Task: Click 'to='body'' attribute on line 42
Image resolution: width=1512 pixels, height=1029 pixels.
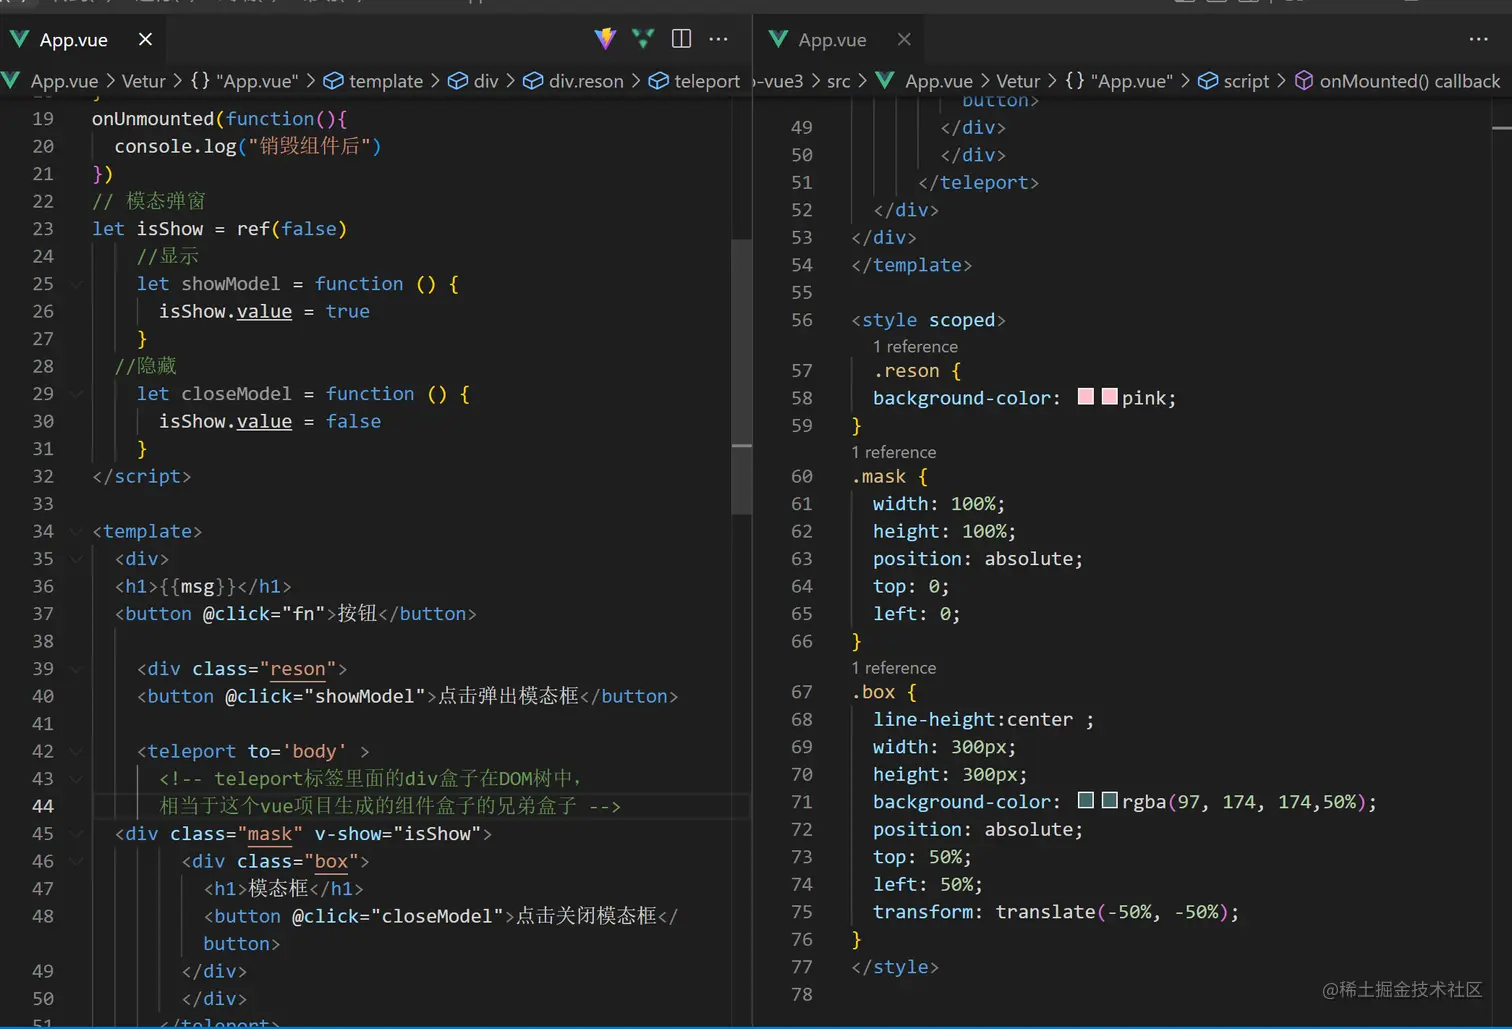Action: point(298,751)
